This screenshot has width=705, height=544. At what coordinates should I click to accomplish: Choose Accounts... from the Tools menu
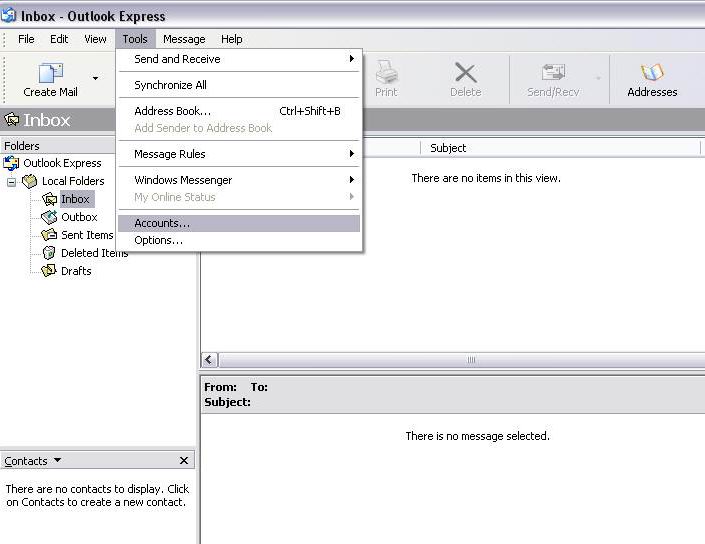(x=162, y=223)
